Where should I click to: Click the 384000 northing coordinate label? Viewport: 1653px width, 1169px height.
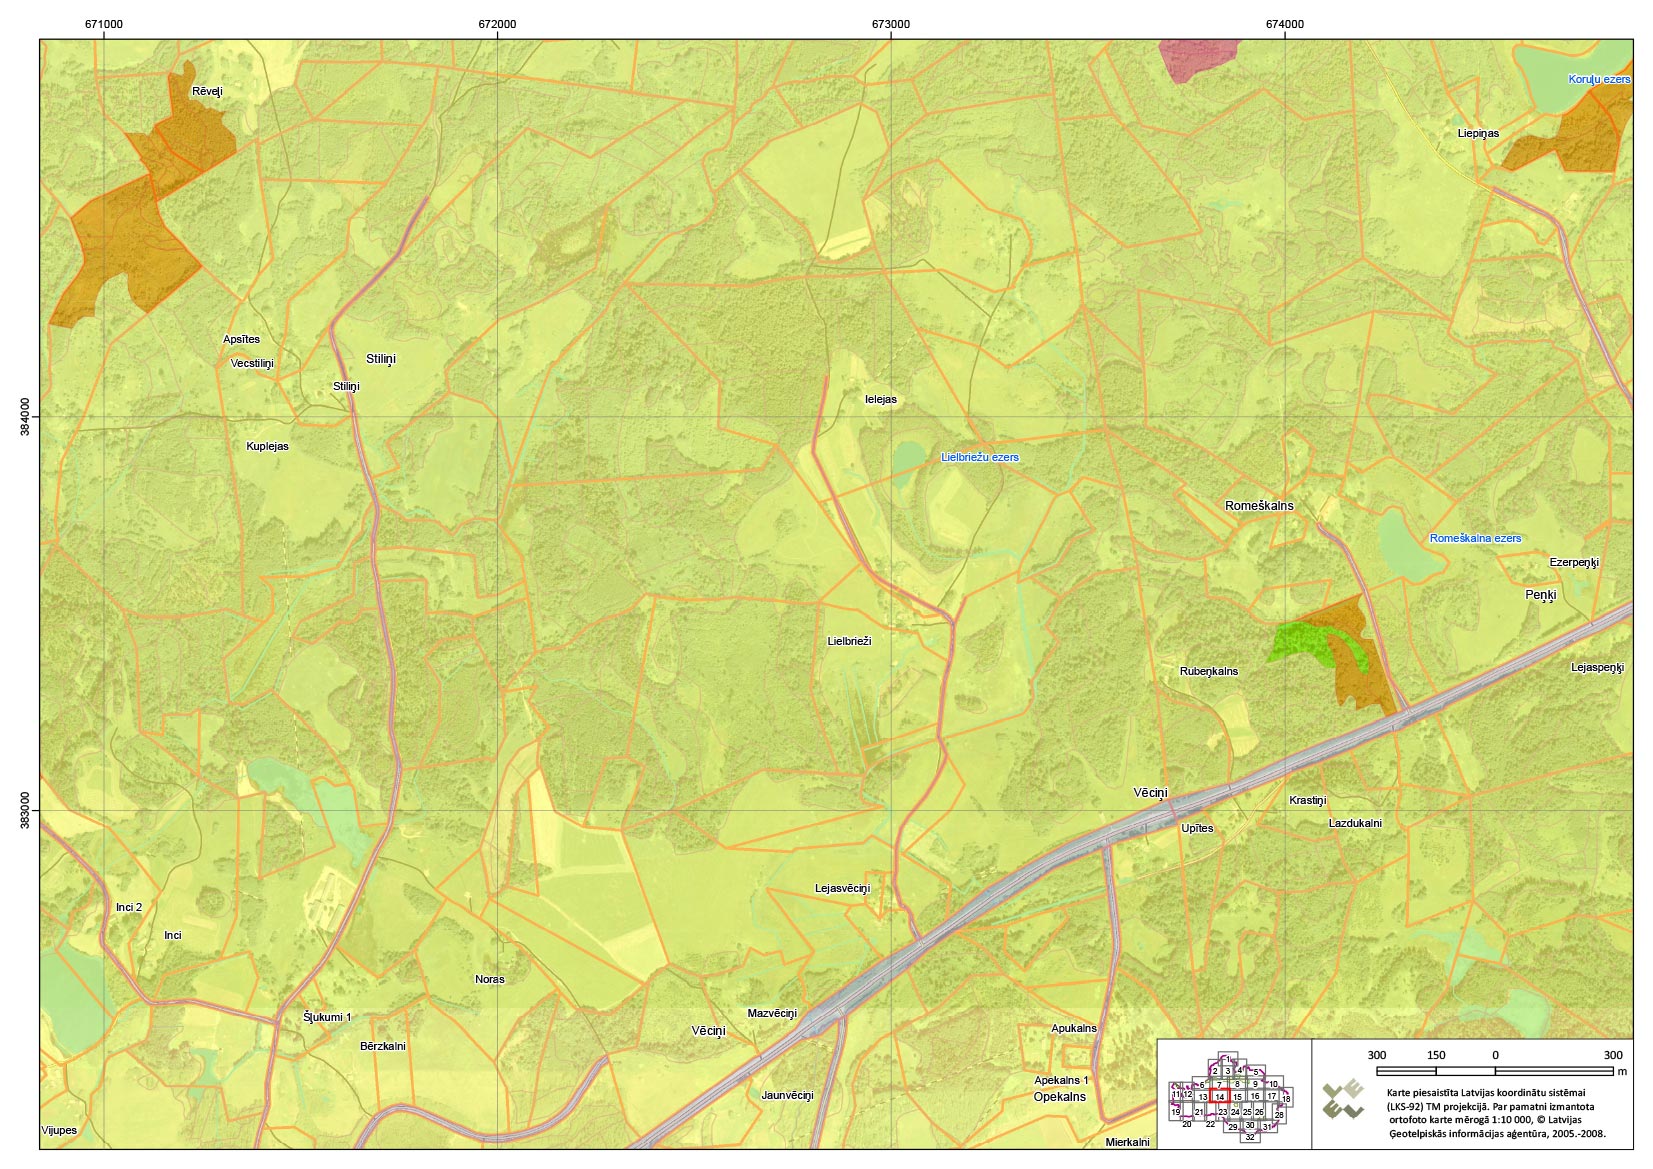click(24, 416)
